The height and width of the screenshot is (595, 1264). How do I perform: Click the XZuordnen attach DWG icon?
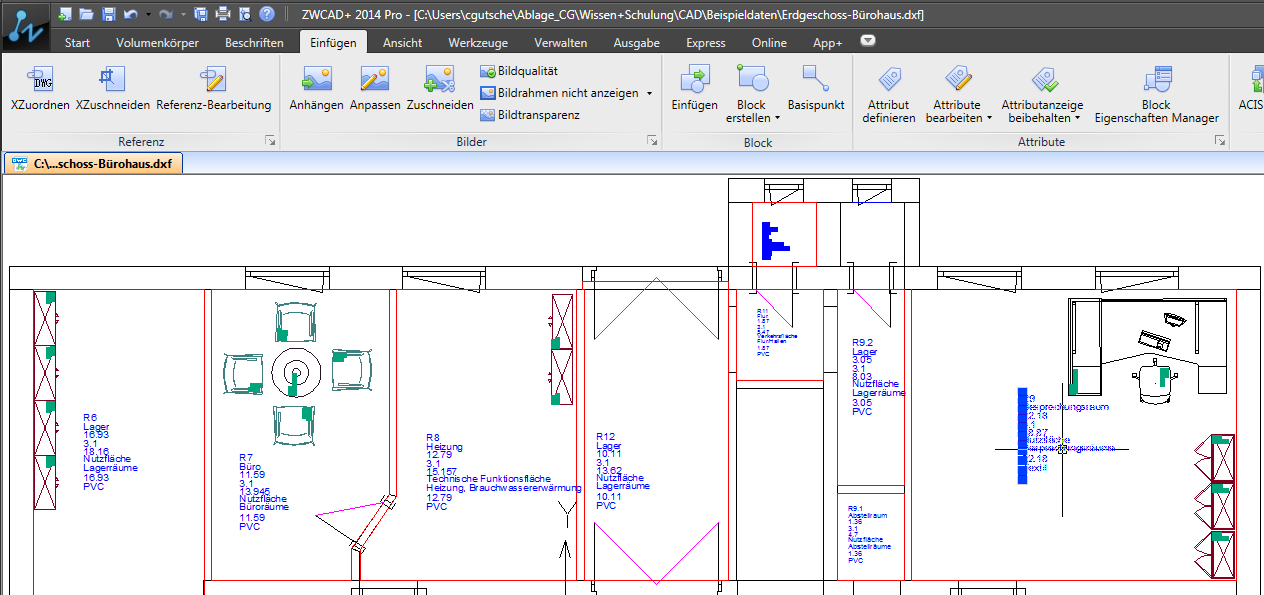pos(40,80)
